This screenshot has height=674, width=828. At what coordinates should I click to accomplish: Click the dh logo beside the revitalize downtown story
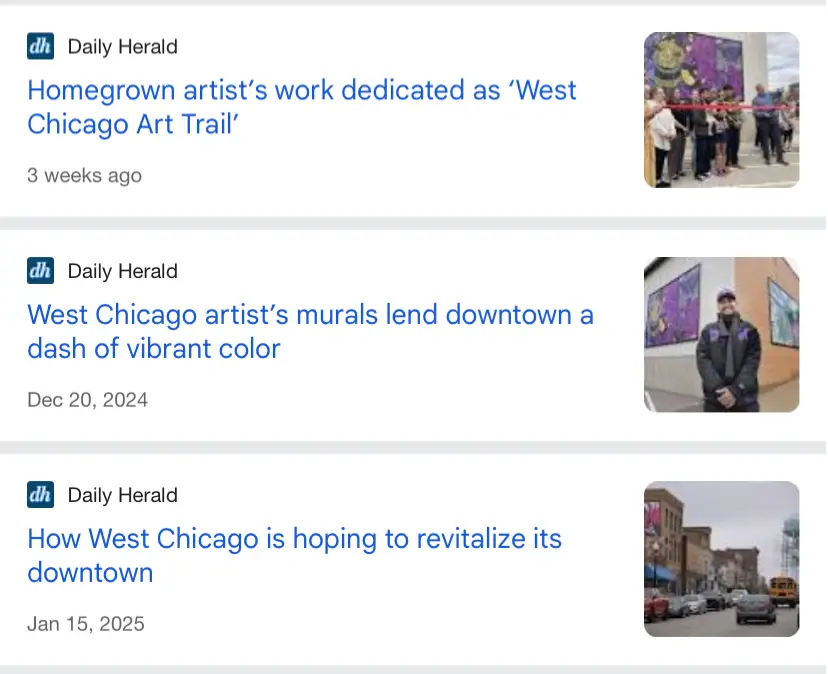point(40,495)
